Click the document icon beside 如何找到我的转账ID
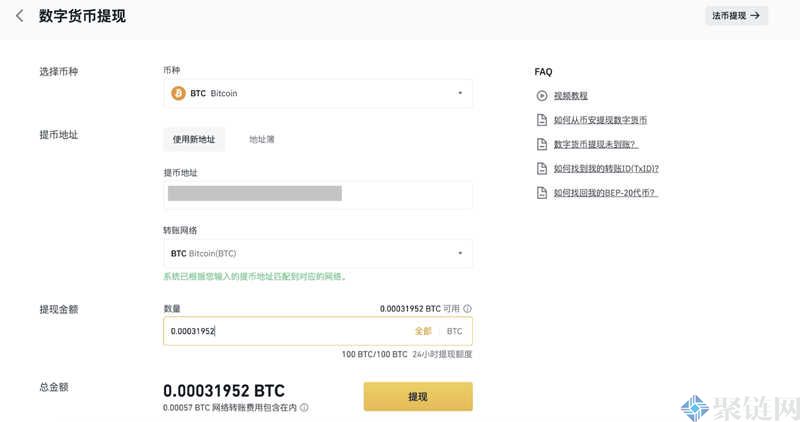 tap(542, 168)
